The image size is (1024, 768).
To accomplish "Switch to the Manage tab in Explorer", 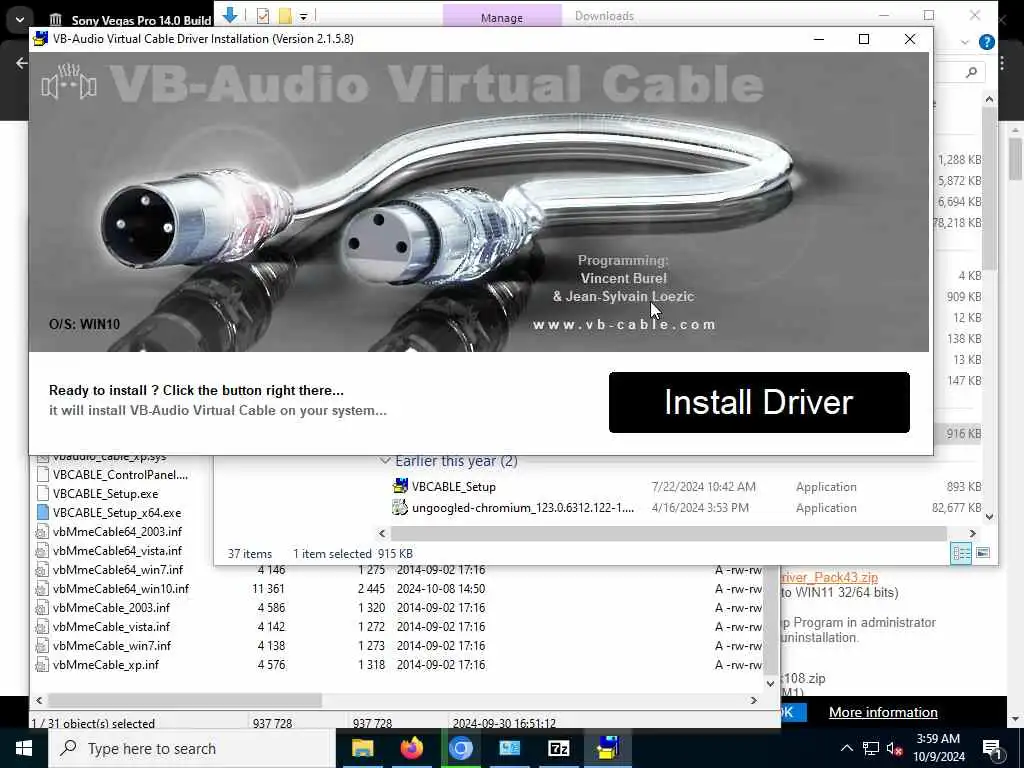I will (x=502, y=17).
